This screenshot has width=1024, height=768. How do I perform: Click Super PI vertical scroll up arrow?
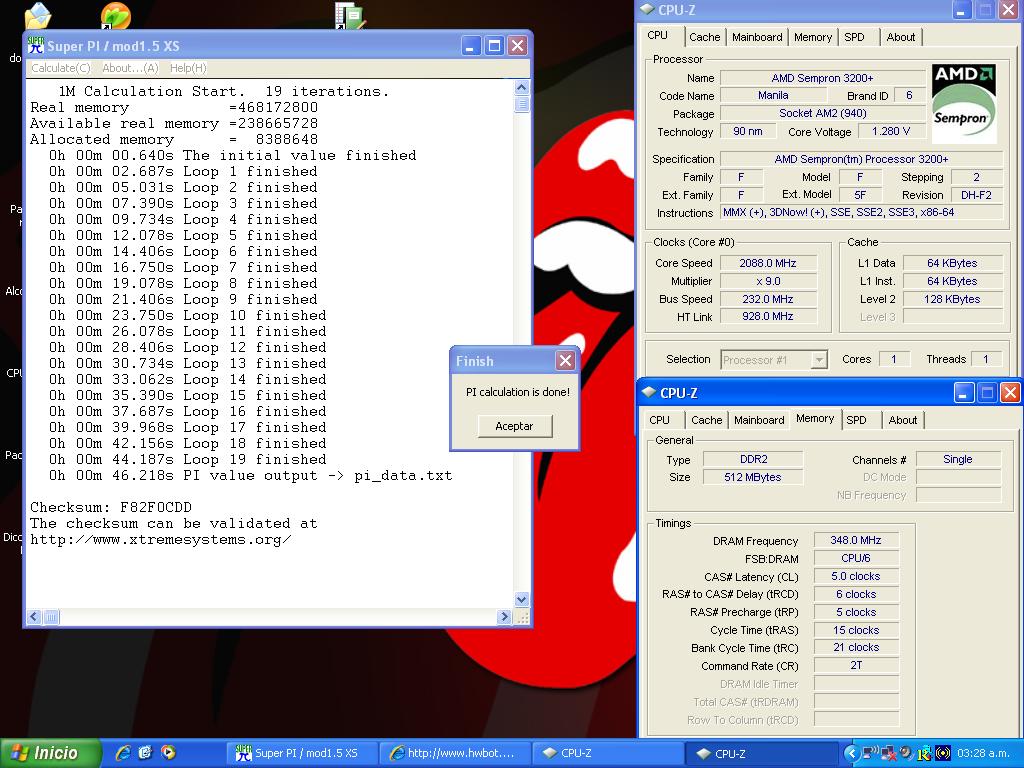(521, 88)
